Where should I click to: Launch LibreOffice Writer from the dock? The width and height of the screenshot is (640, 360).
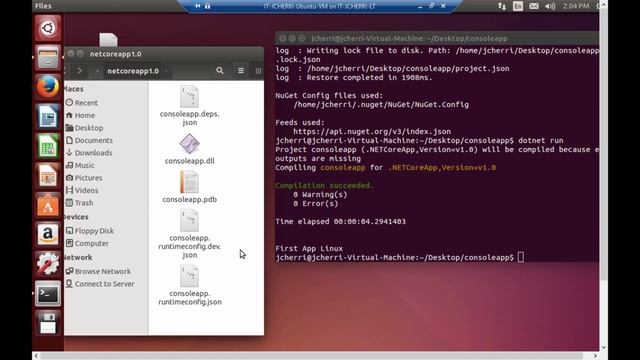48,117
